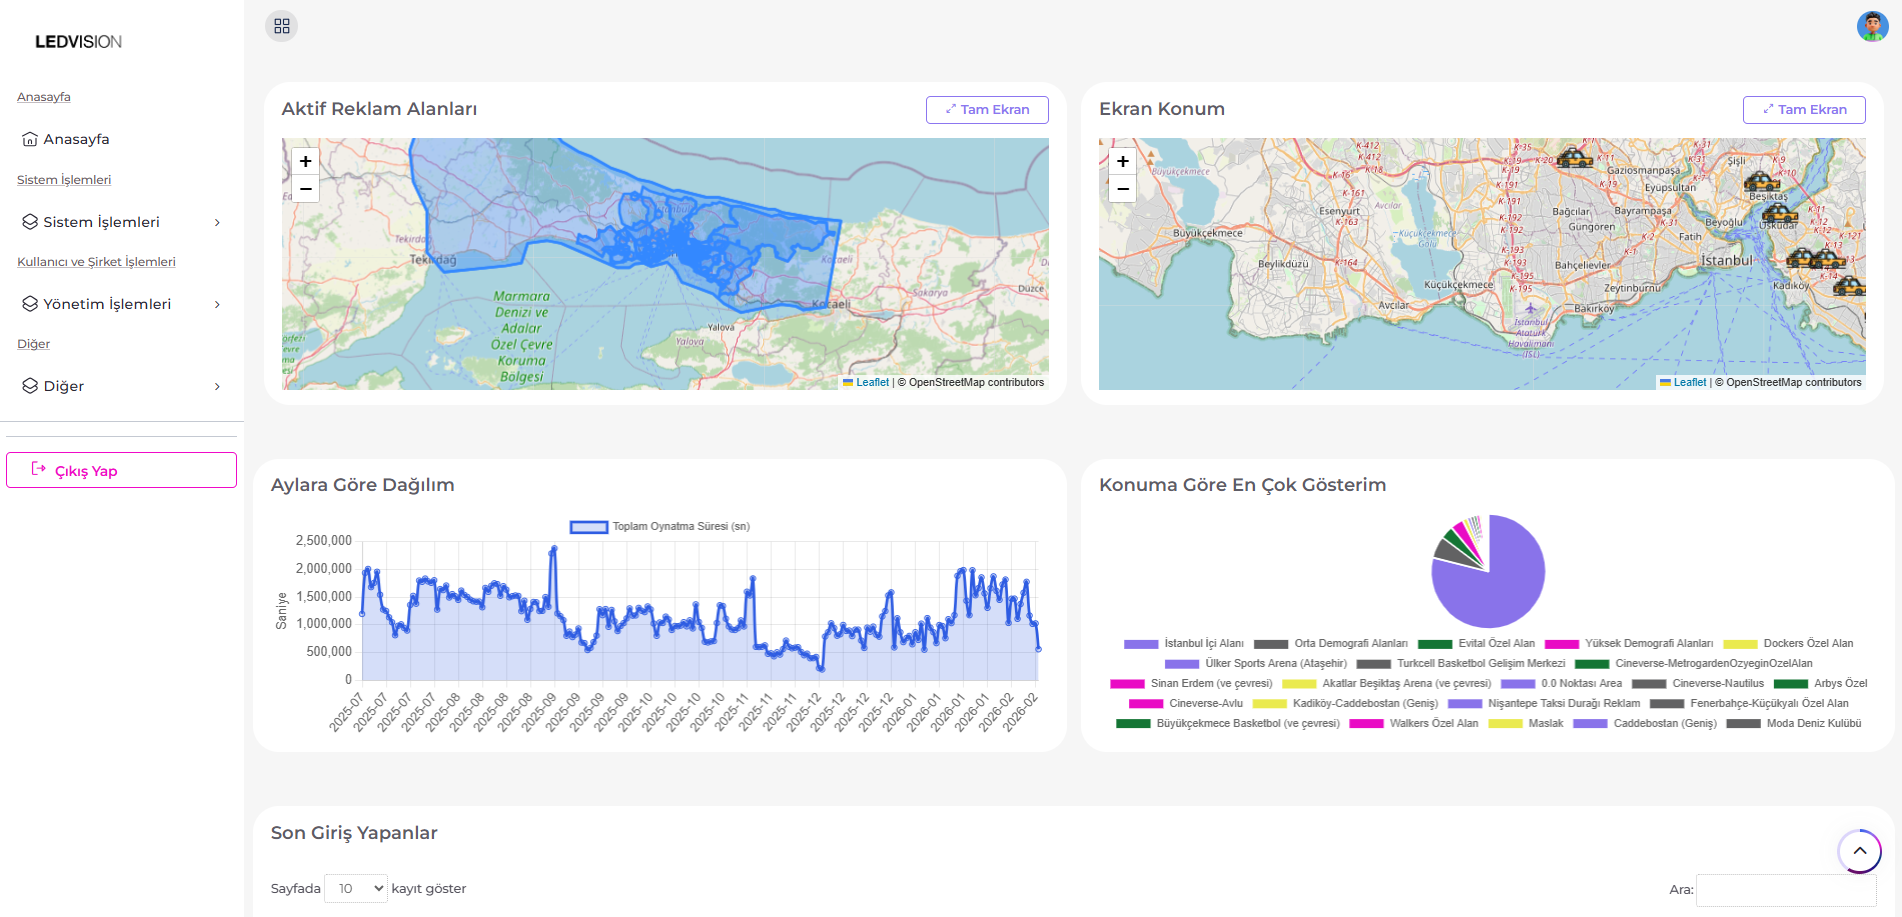Zoom out on Aktif Reklam Alanları map

point(306,189)
